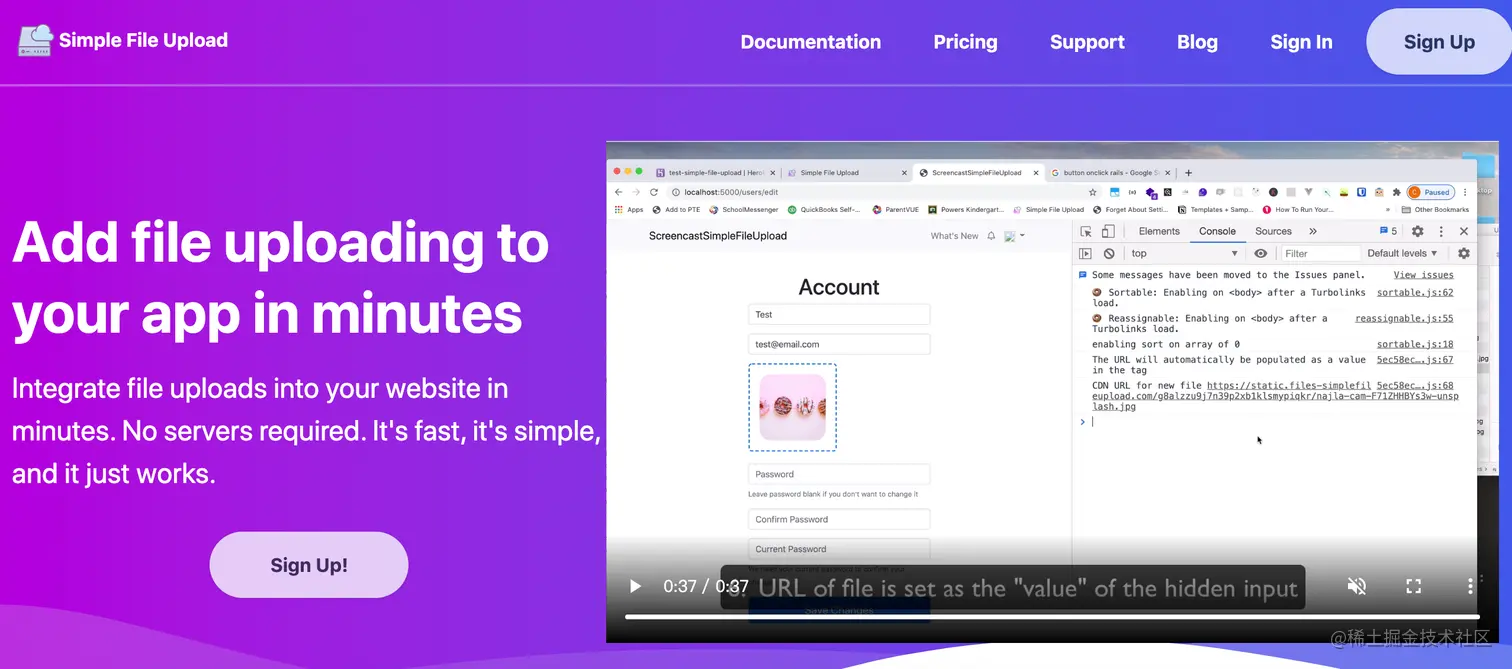Click the uploaded donut image thumbnail in video
The height and width of the screenshot is (669, 1512).
(x=792, y=407)
